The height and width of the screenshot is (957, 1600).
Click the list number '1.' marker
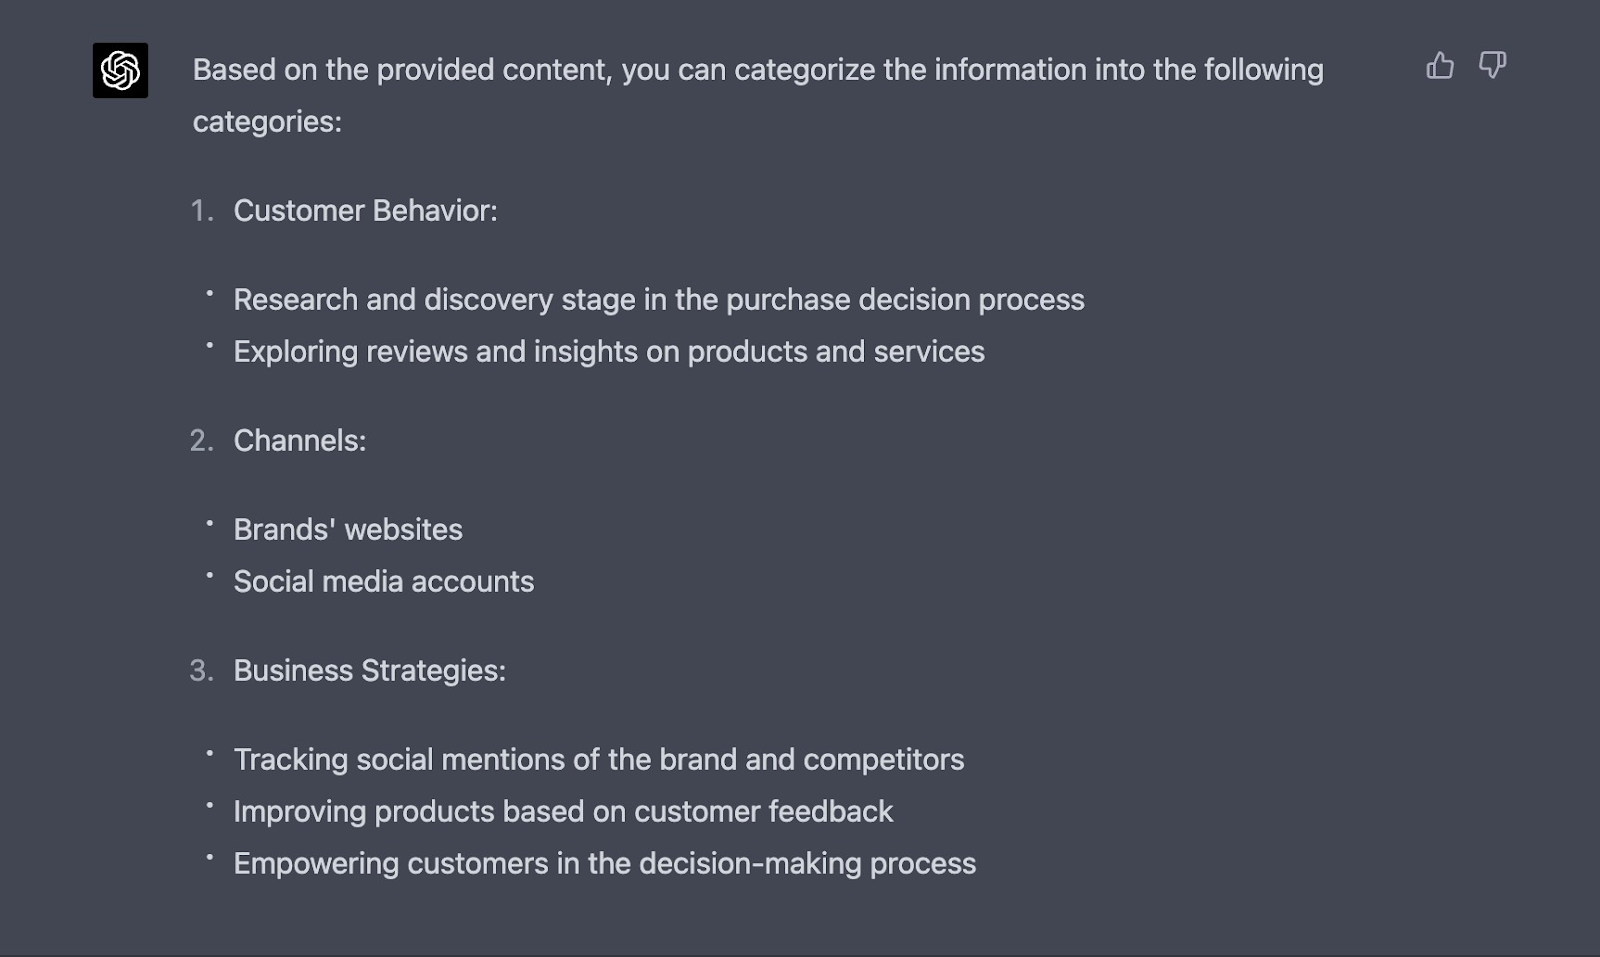click(x=202, y=211)
